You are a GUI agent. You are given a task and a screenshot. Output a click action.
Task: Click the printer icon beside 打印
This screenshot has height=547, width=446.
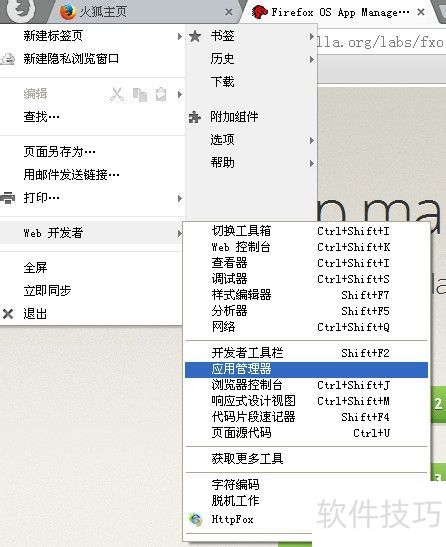(x=8, y=198)
